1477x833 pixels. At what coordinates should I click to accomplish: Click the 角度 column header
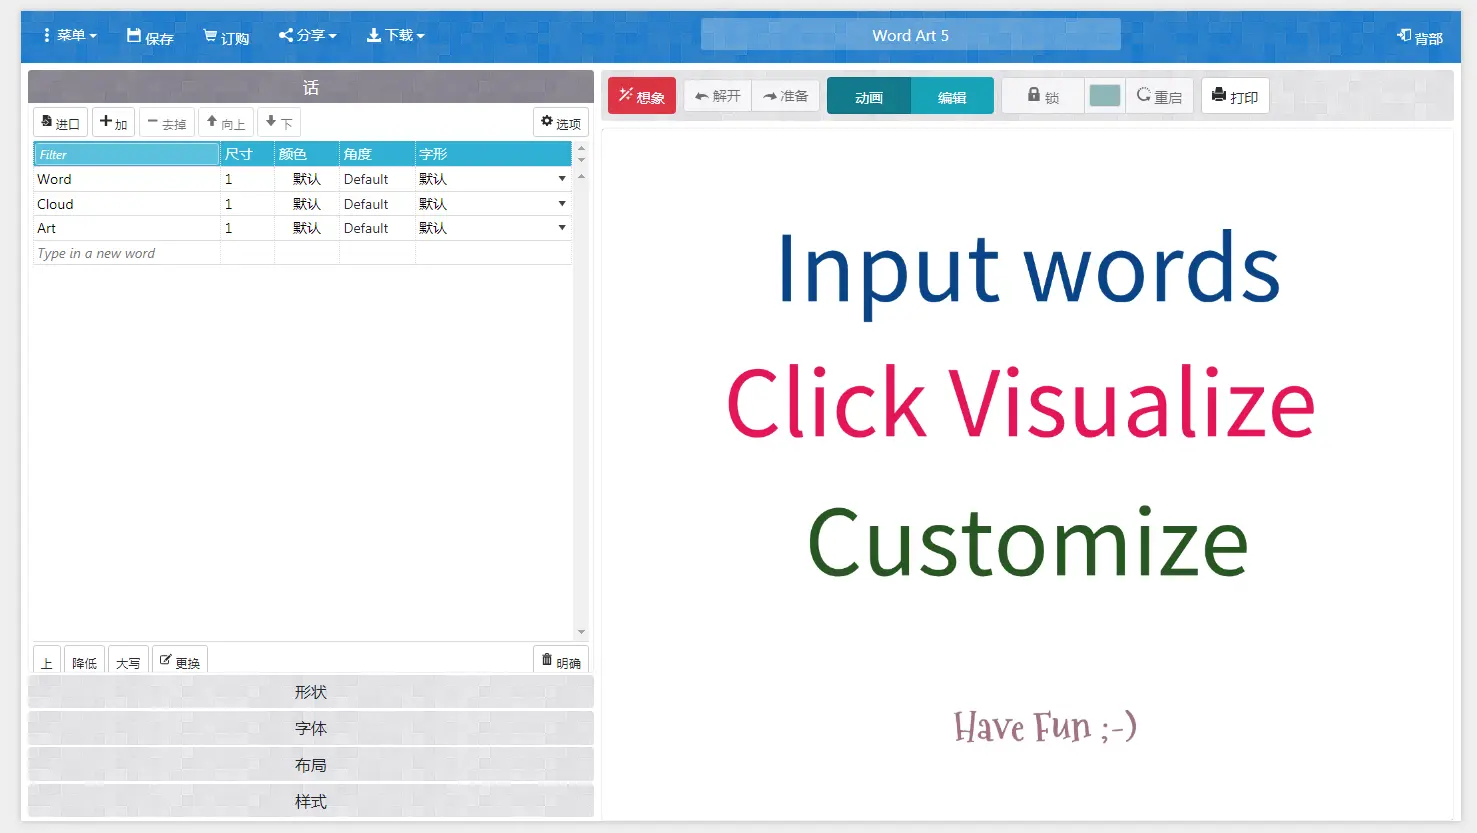[377, 154]
